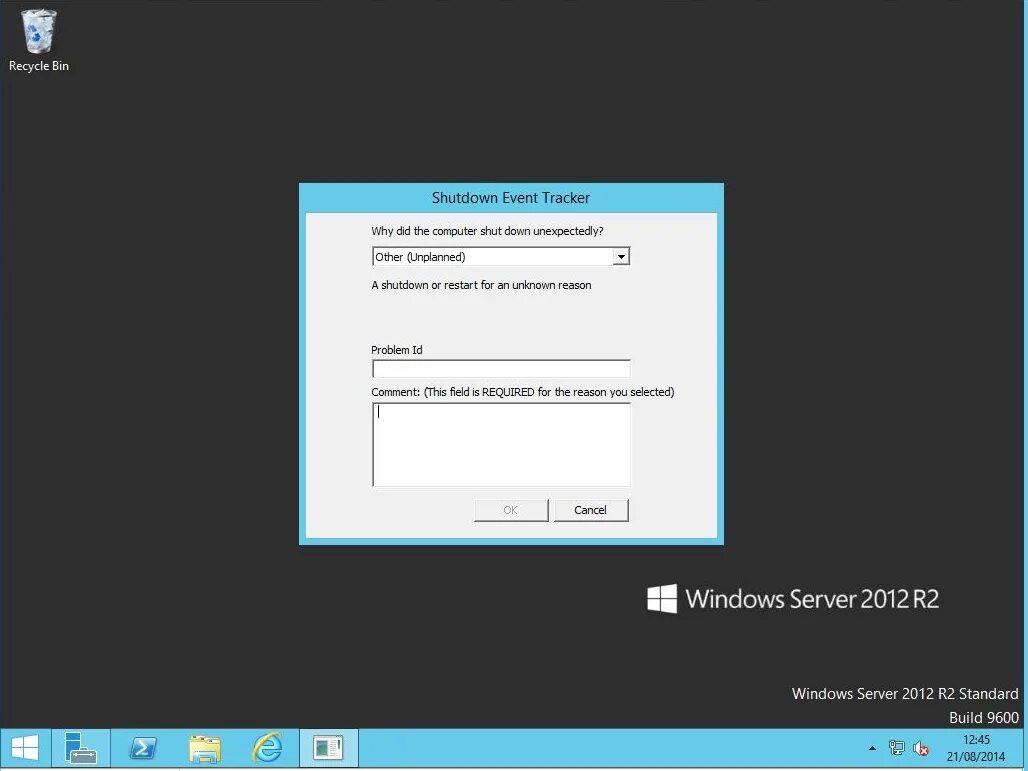Click inside the Comment text area
This screenshot has height=771, width=1028.
(x=501, y=445)
